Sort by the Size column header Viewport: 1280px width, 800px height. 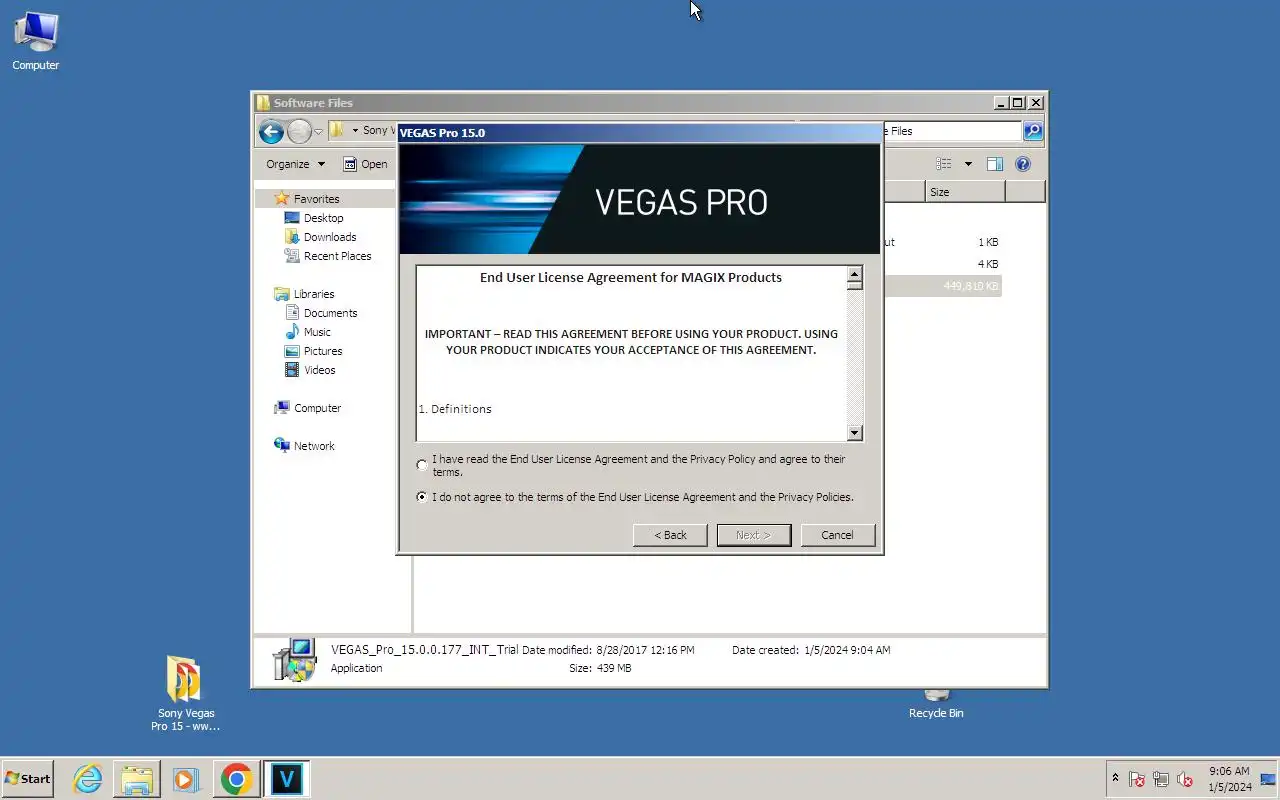pyautogui.click(x=965, y=192)
